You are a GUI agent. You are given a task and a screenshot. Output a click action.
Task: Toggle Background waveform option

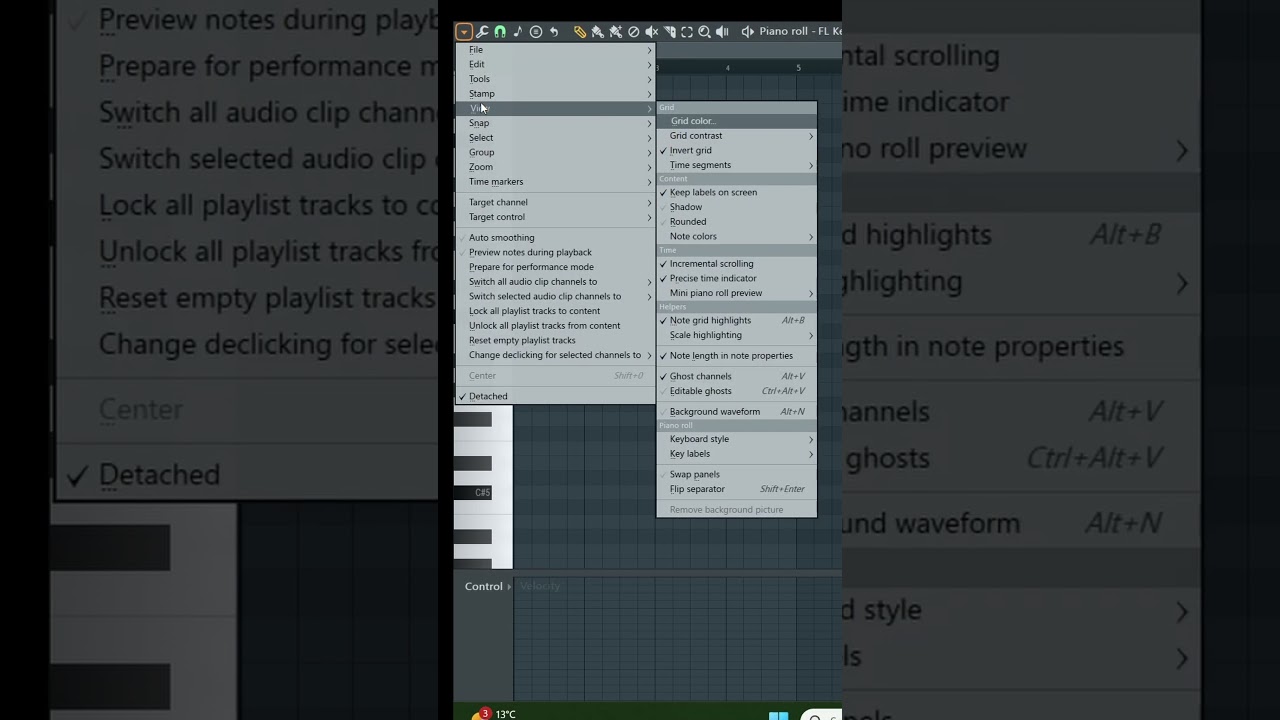coord(736,411)
